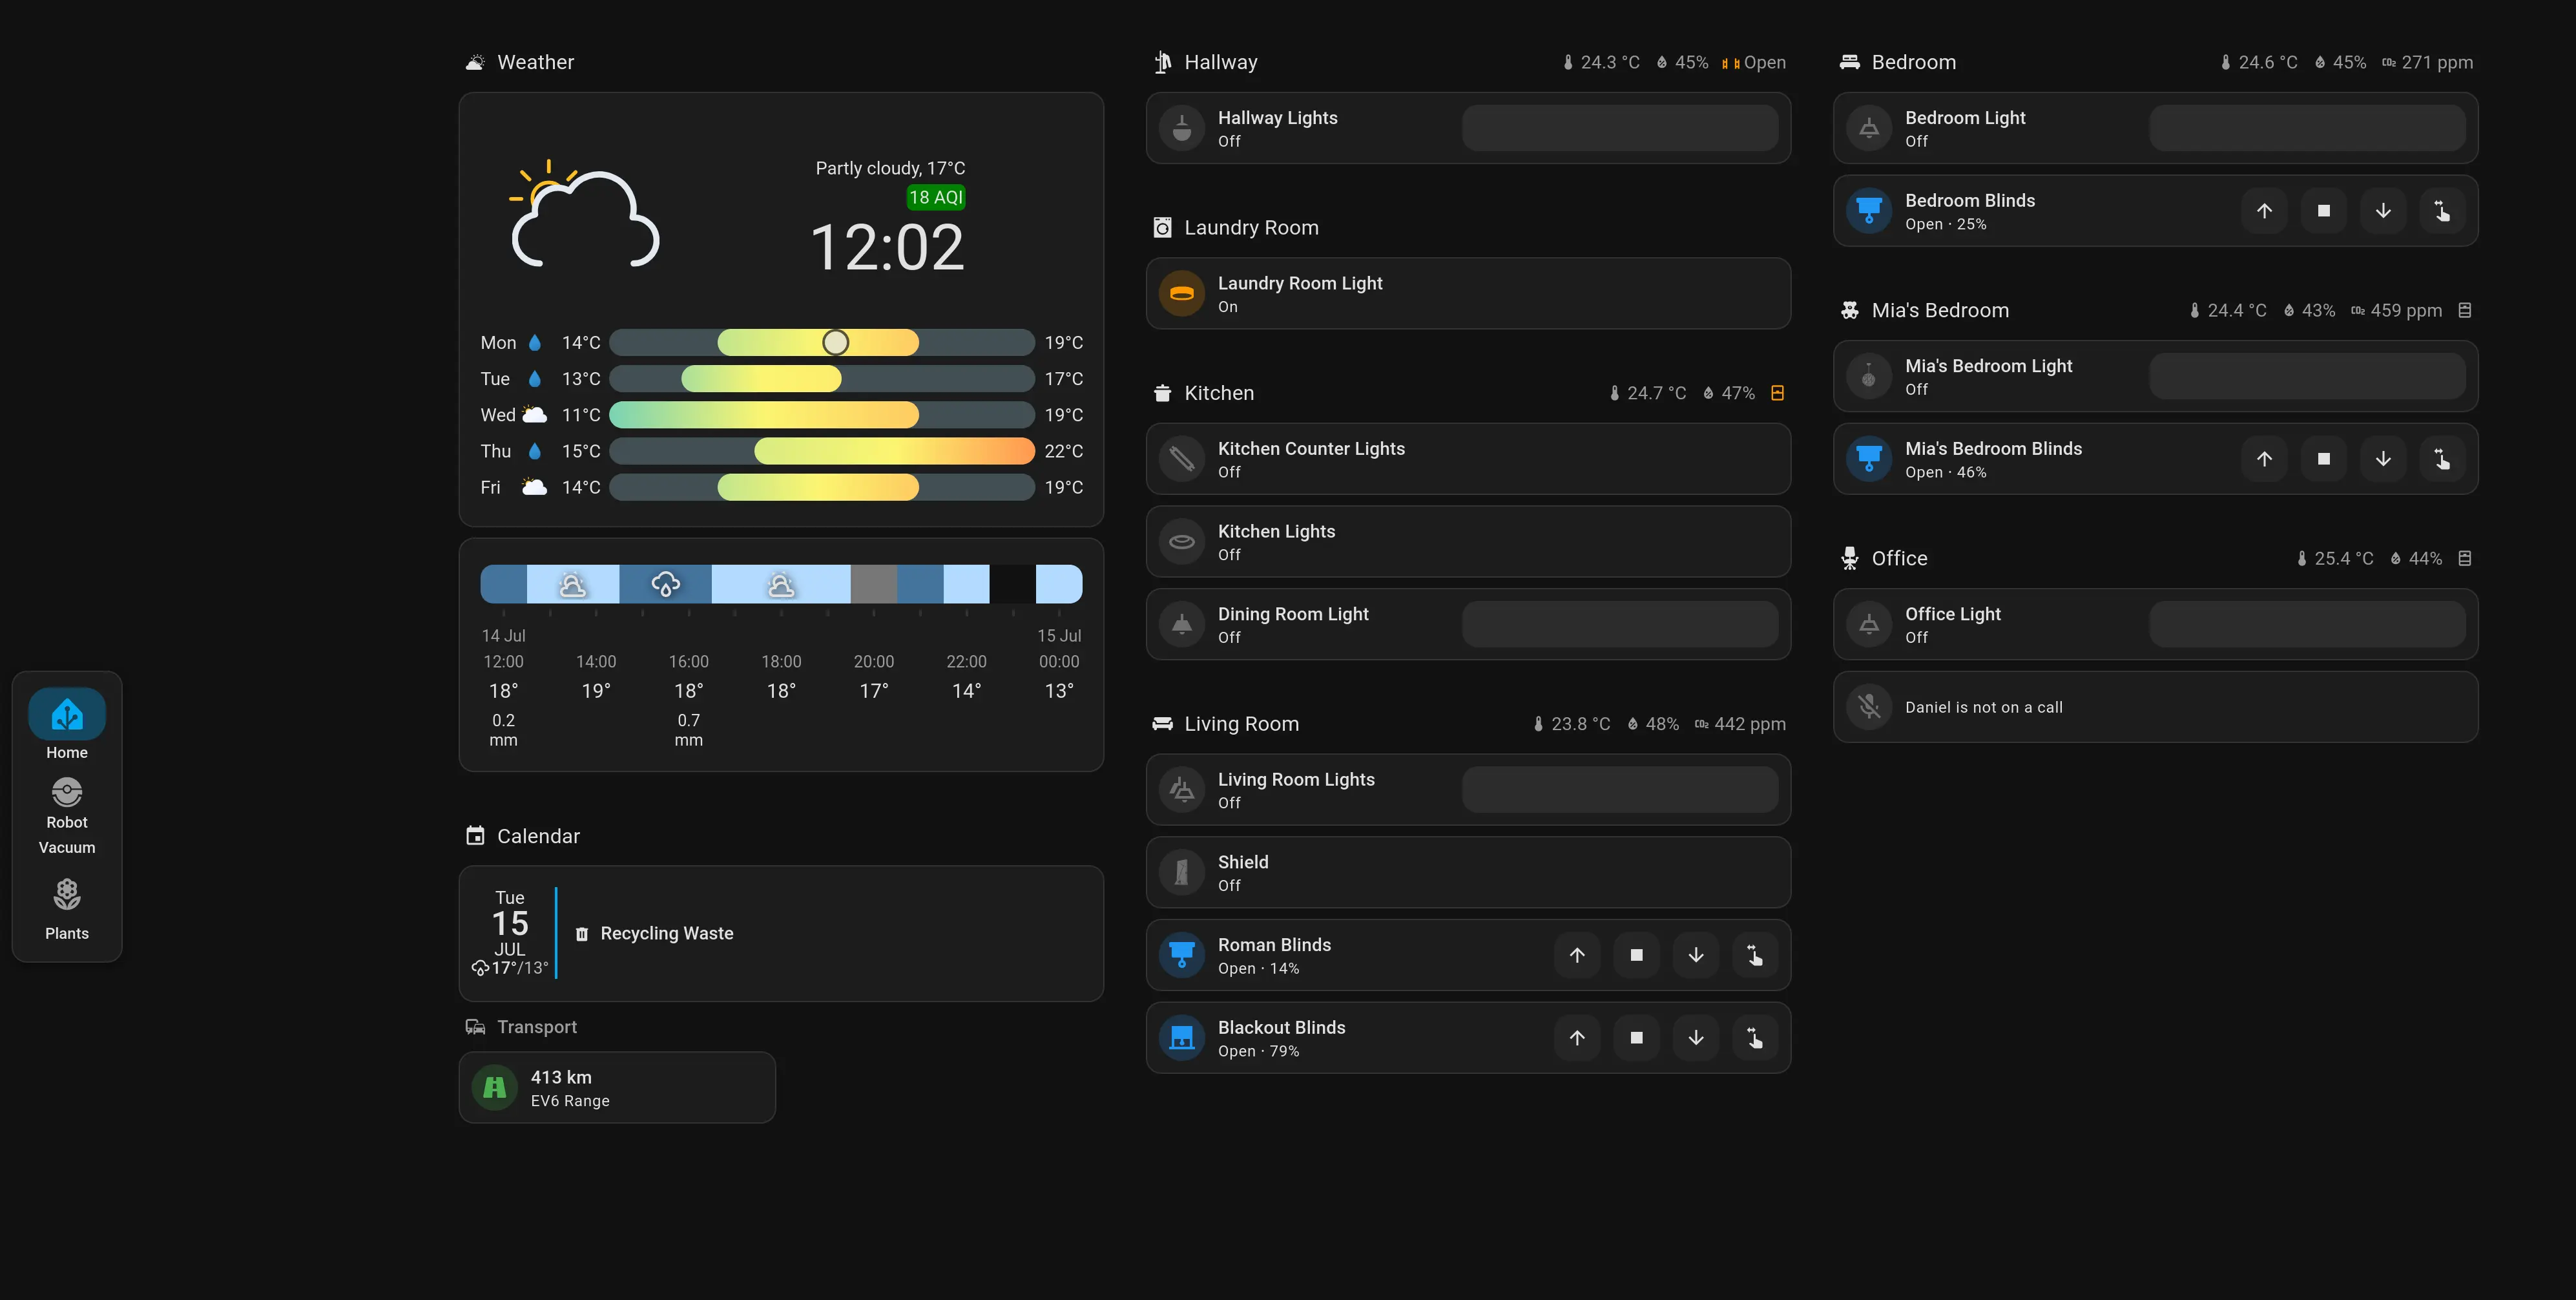The width and height of the screenshot is (2576, 1300).
Task: Lower the Roman Blinds with the down arrow
Action: (1696, 955)
